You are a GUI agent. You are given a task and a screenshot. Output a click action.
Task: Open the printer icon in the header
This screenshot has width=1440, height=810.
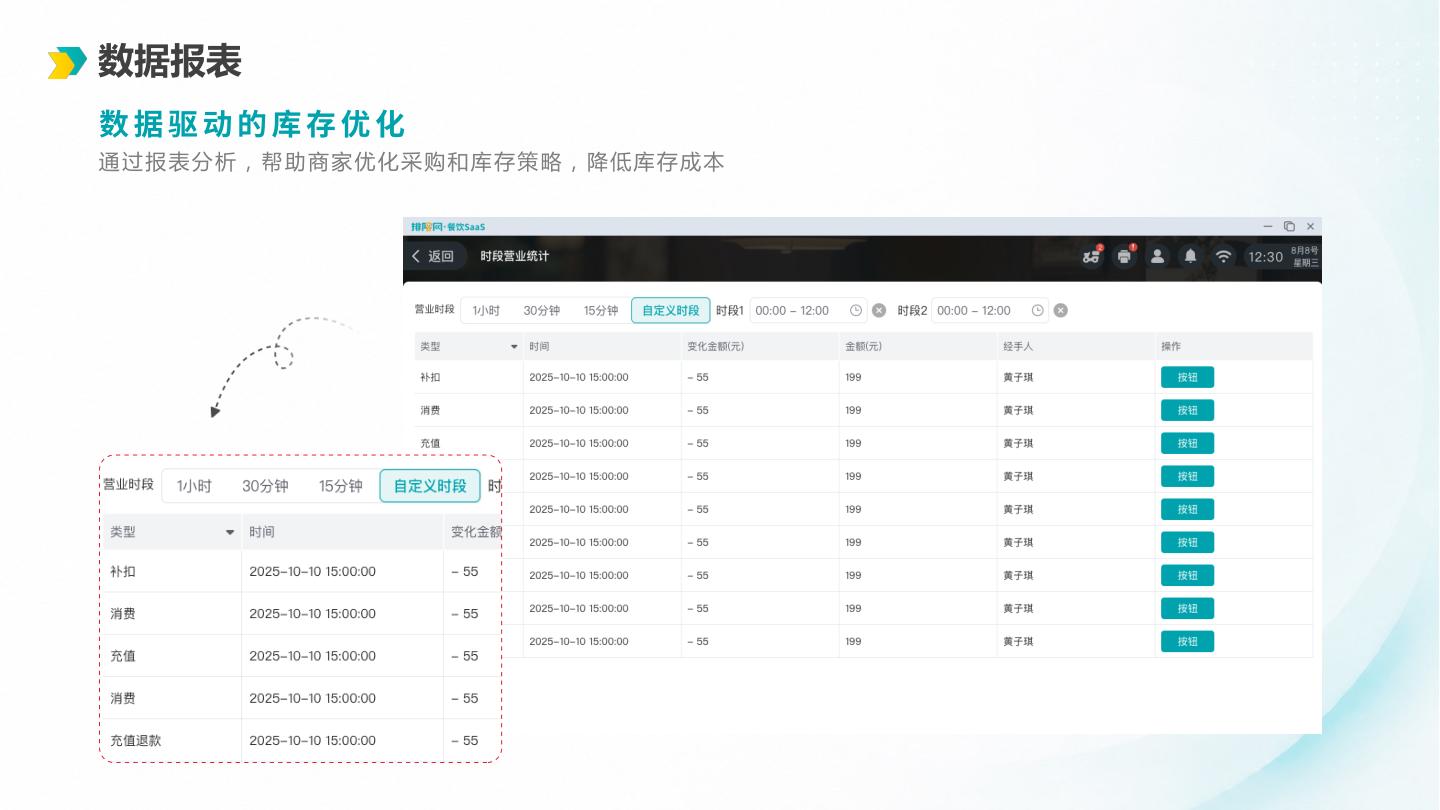(1124, 256)
